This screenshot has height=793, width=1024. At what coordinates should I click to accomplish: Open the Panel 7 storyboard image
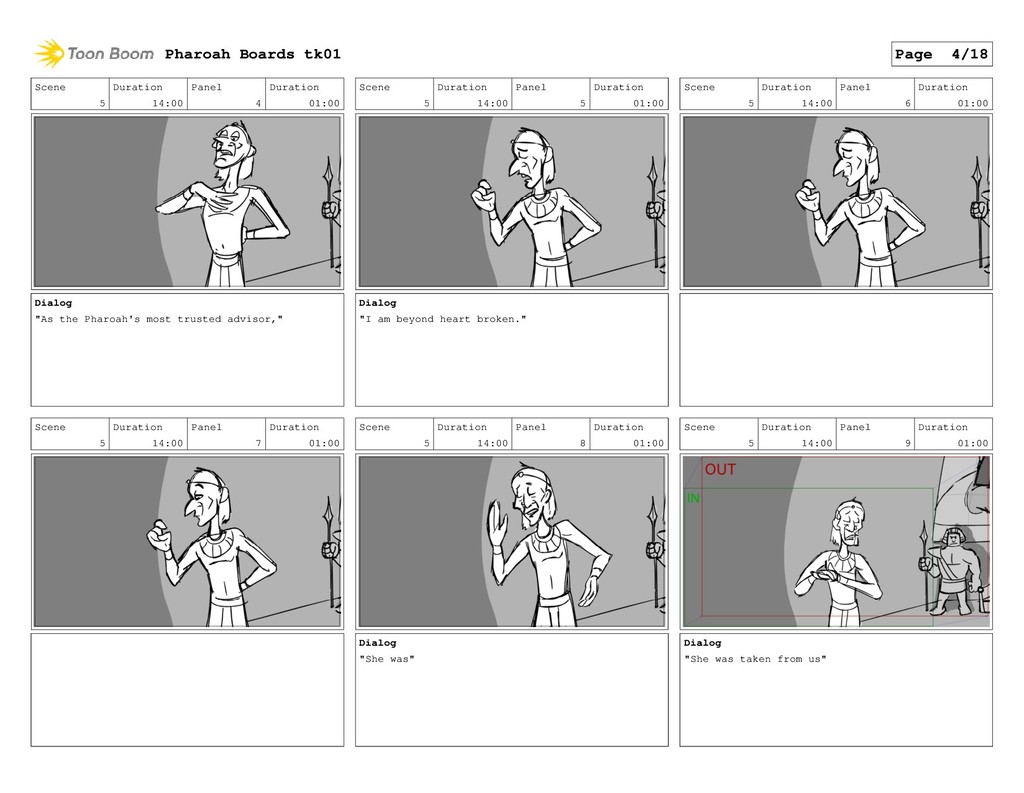tap(187, 542)
